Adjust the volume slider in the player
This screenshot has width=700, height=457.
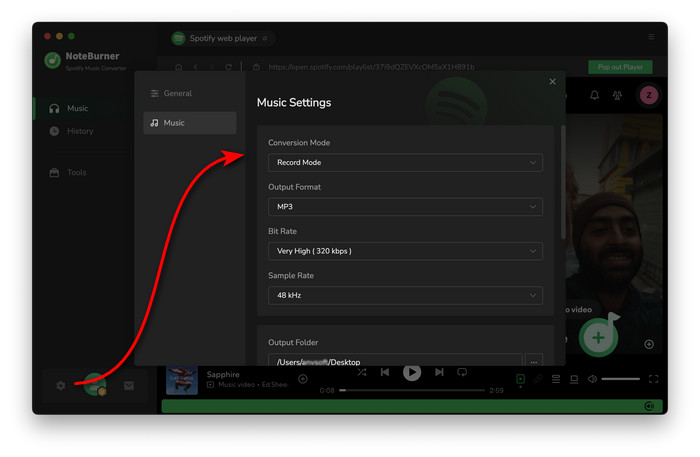pos(620,379)
